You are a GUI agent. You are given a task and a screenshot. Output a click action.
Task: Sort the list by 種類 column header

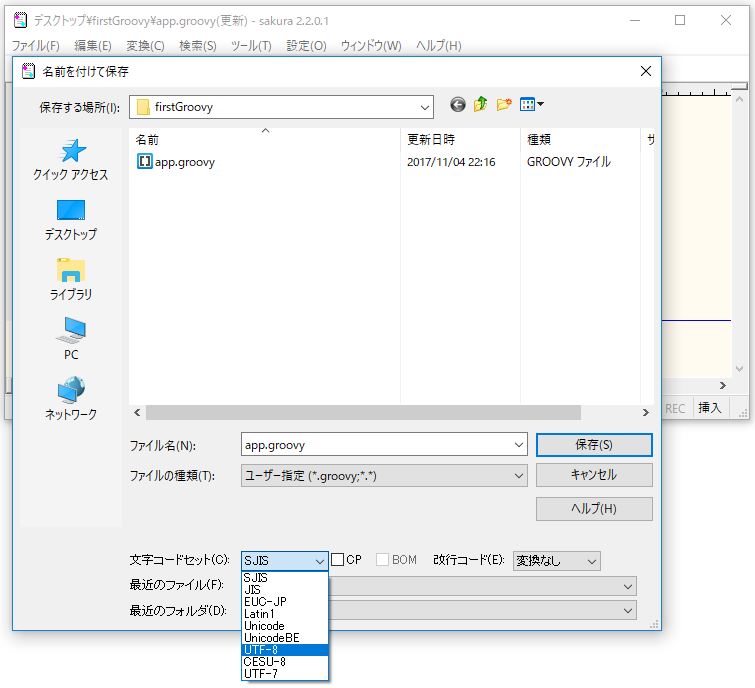(x=580, y=139)
